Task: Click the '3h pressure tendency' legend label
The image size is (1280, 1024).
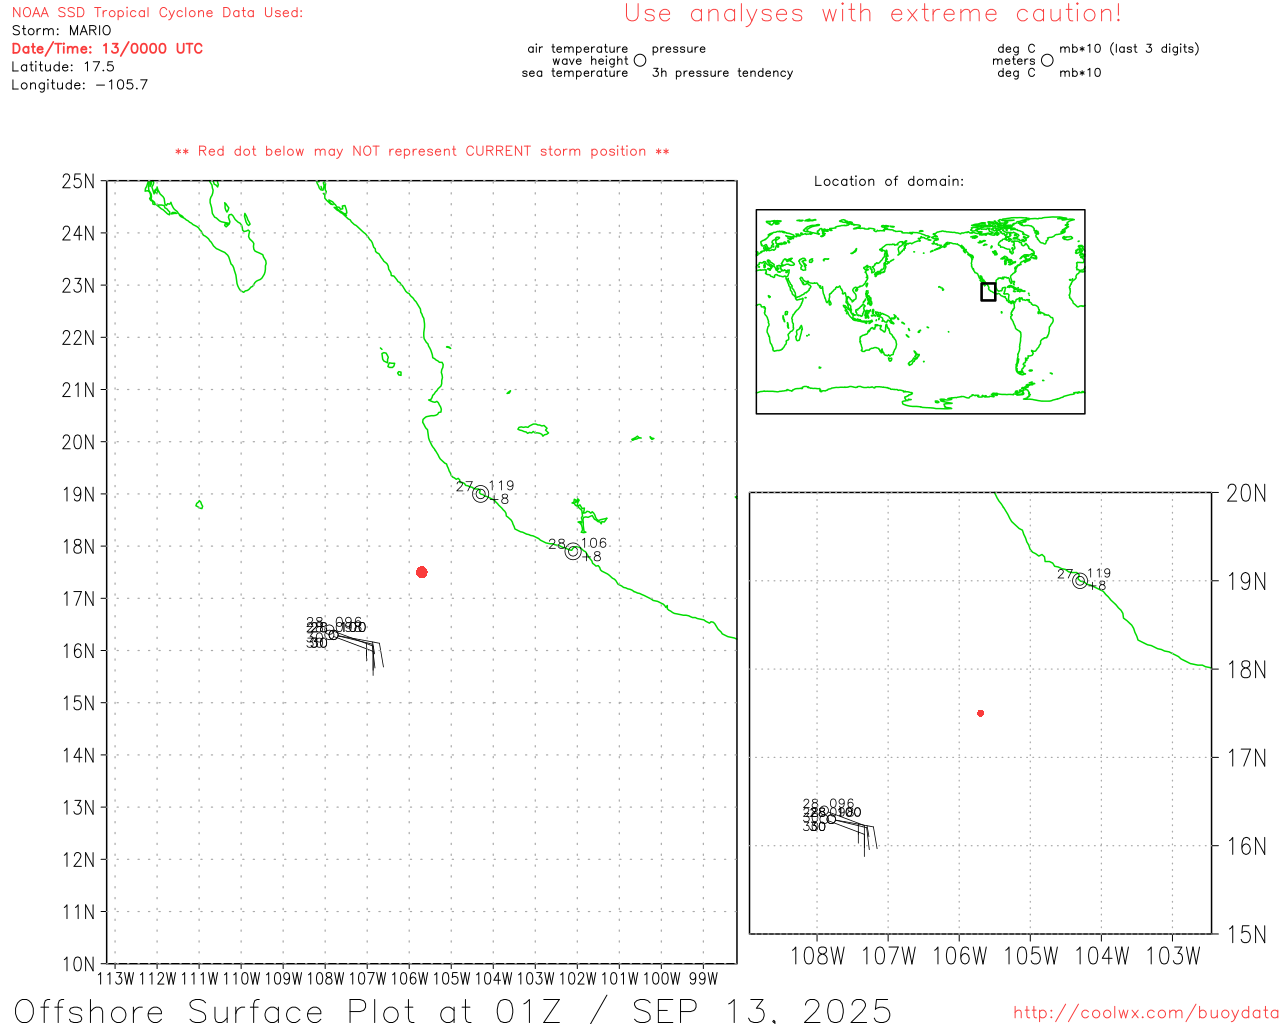Action: [x=722, y=73]
